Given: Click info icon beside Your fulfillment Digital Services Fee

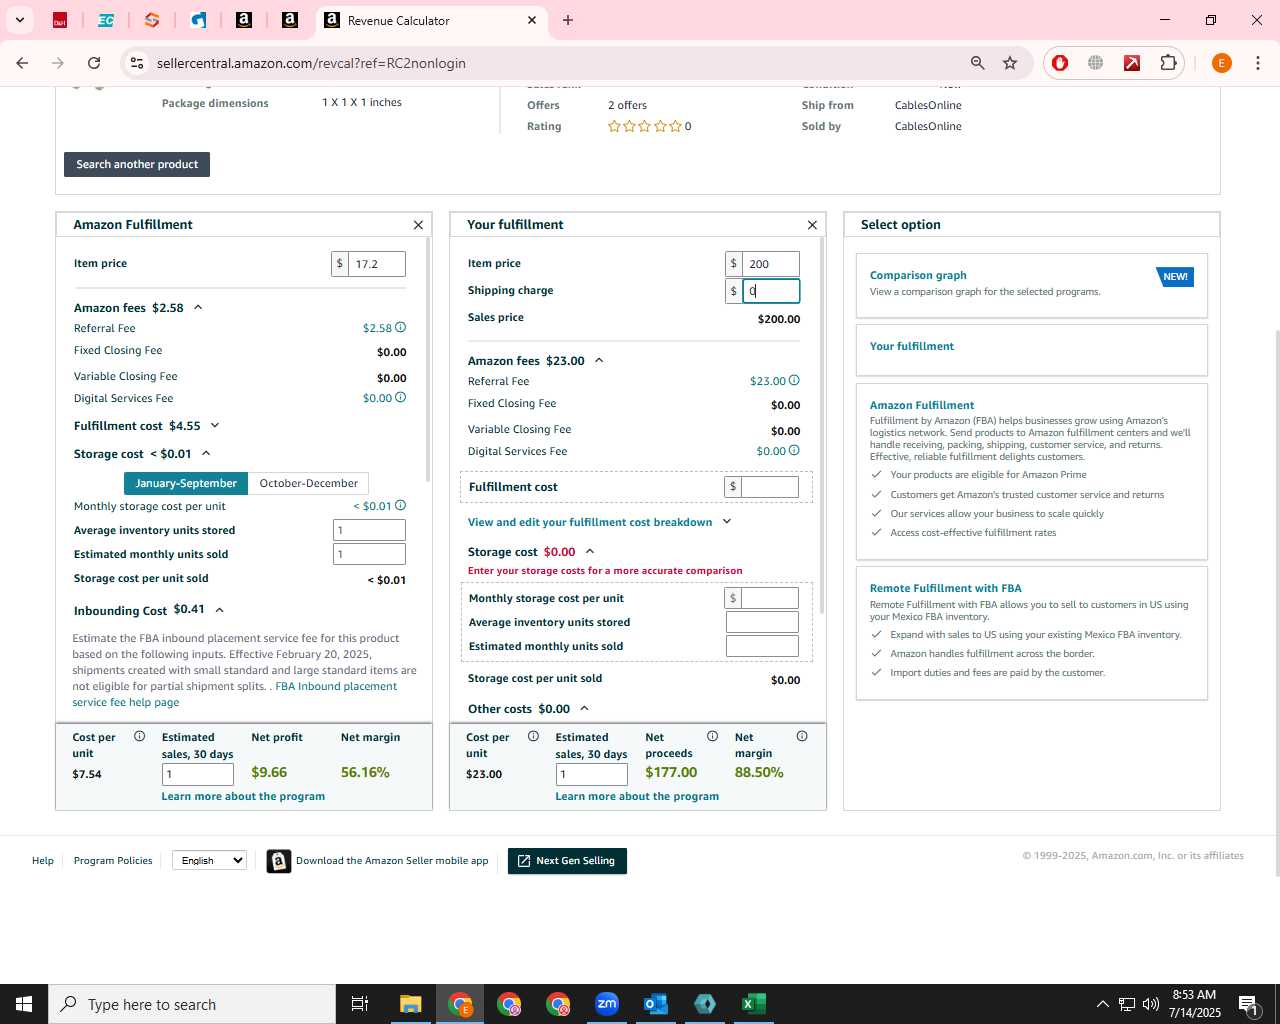Looking at the screenshot, I should point(794,450).
